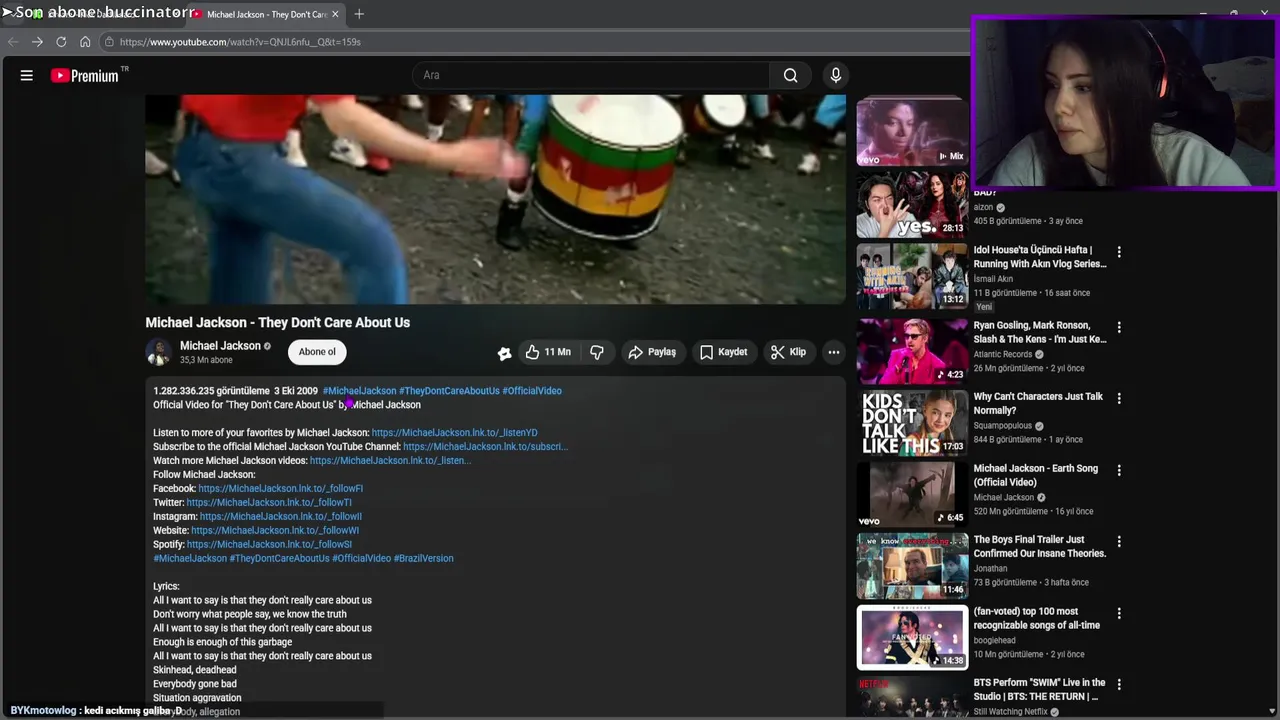Click the browser back arrow
Screen dimensions: 1280x720
(x=12, y=42)
